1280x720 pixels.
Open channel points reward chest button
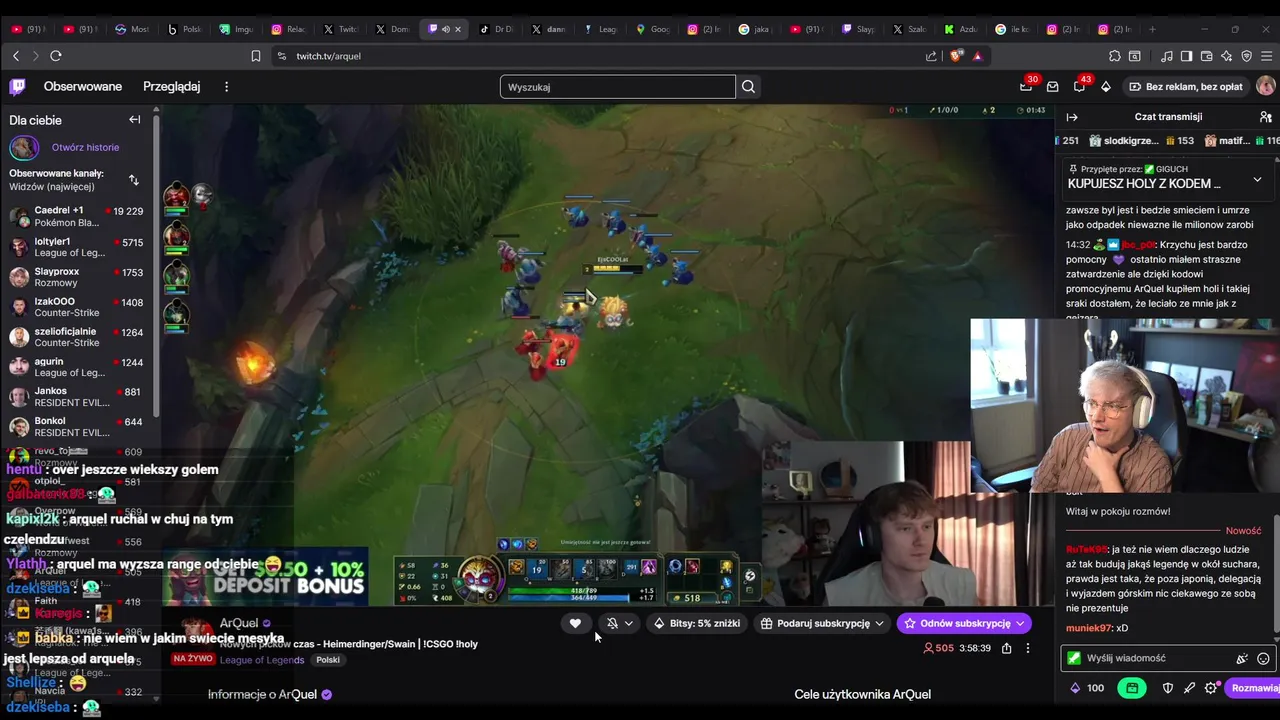click(1132, 688)
